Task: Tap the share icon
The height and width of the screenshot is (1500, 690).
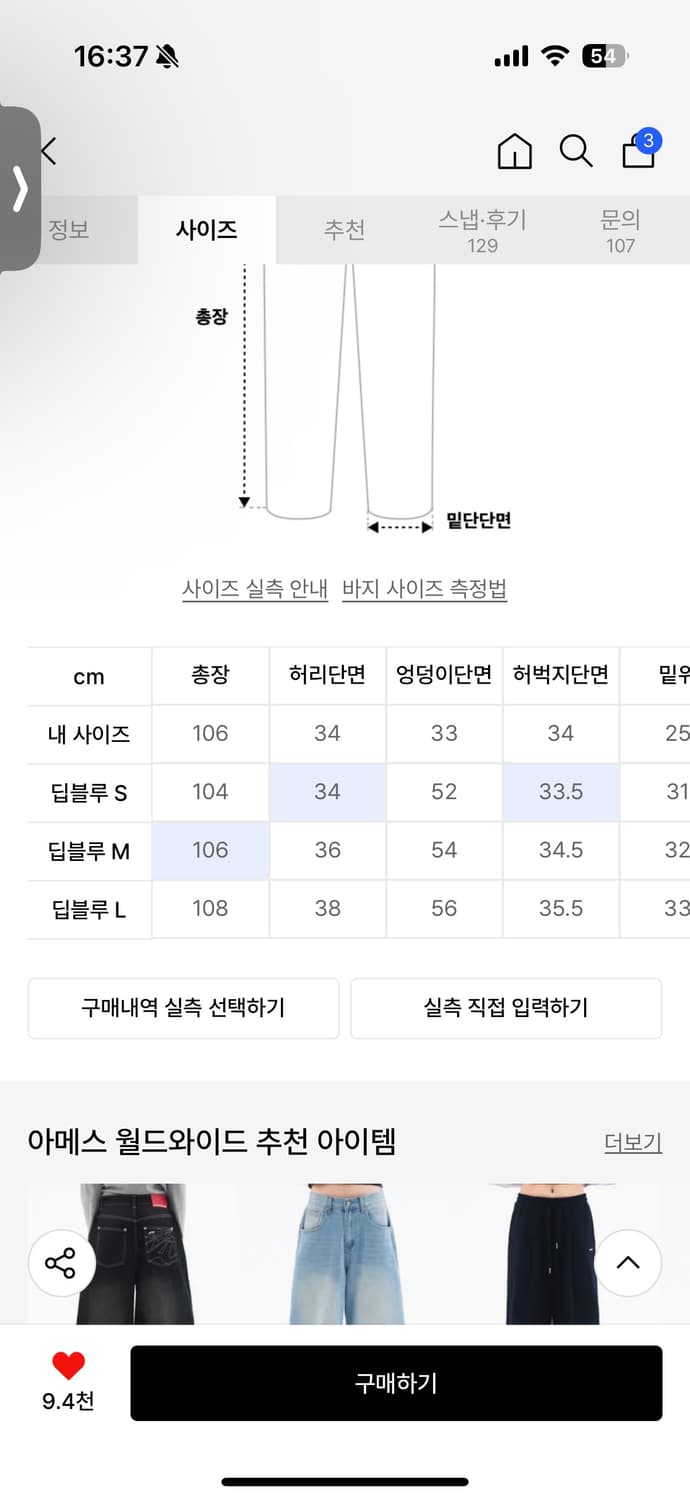Action: coord(62,1263)
